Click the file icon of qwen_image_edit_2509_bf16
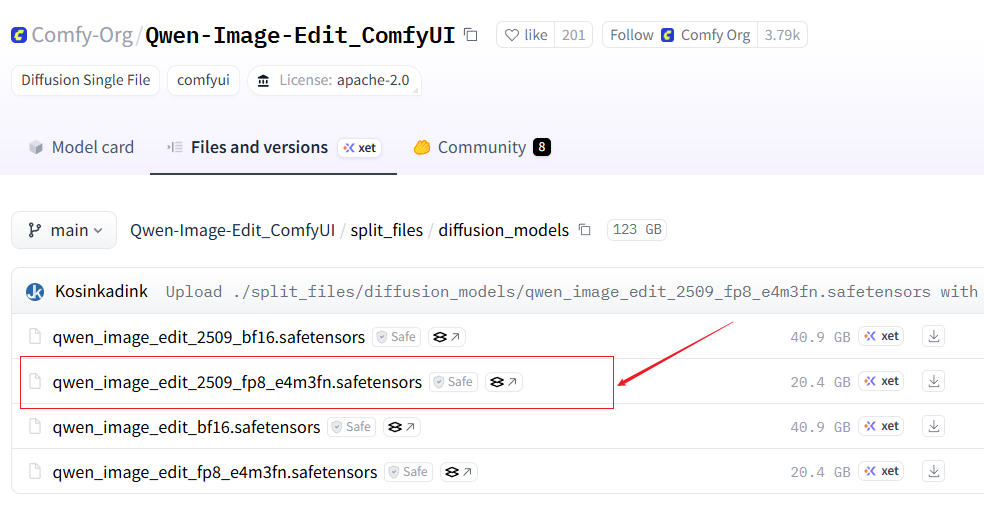The width and height of the screenshot is (984, 521). (35, 336)
